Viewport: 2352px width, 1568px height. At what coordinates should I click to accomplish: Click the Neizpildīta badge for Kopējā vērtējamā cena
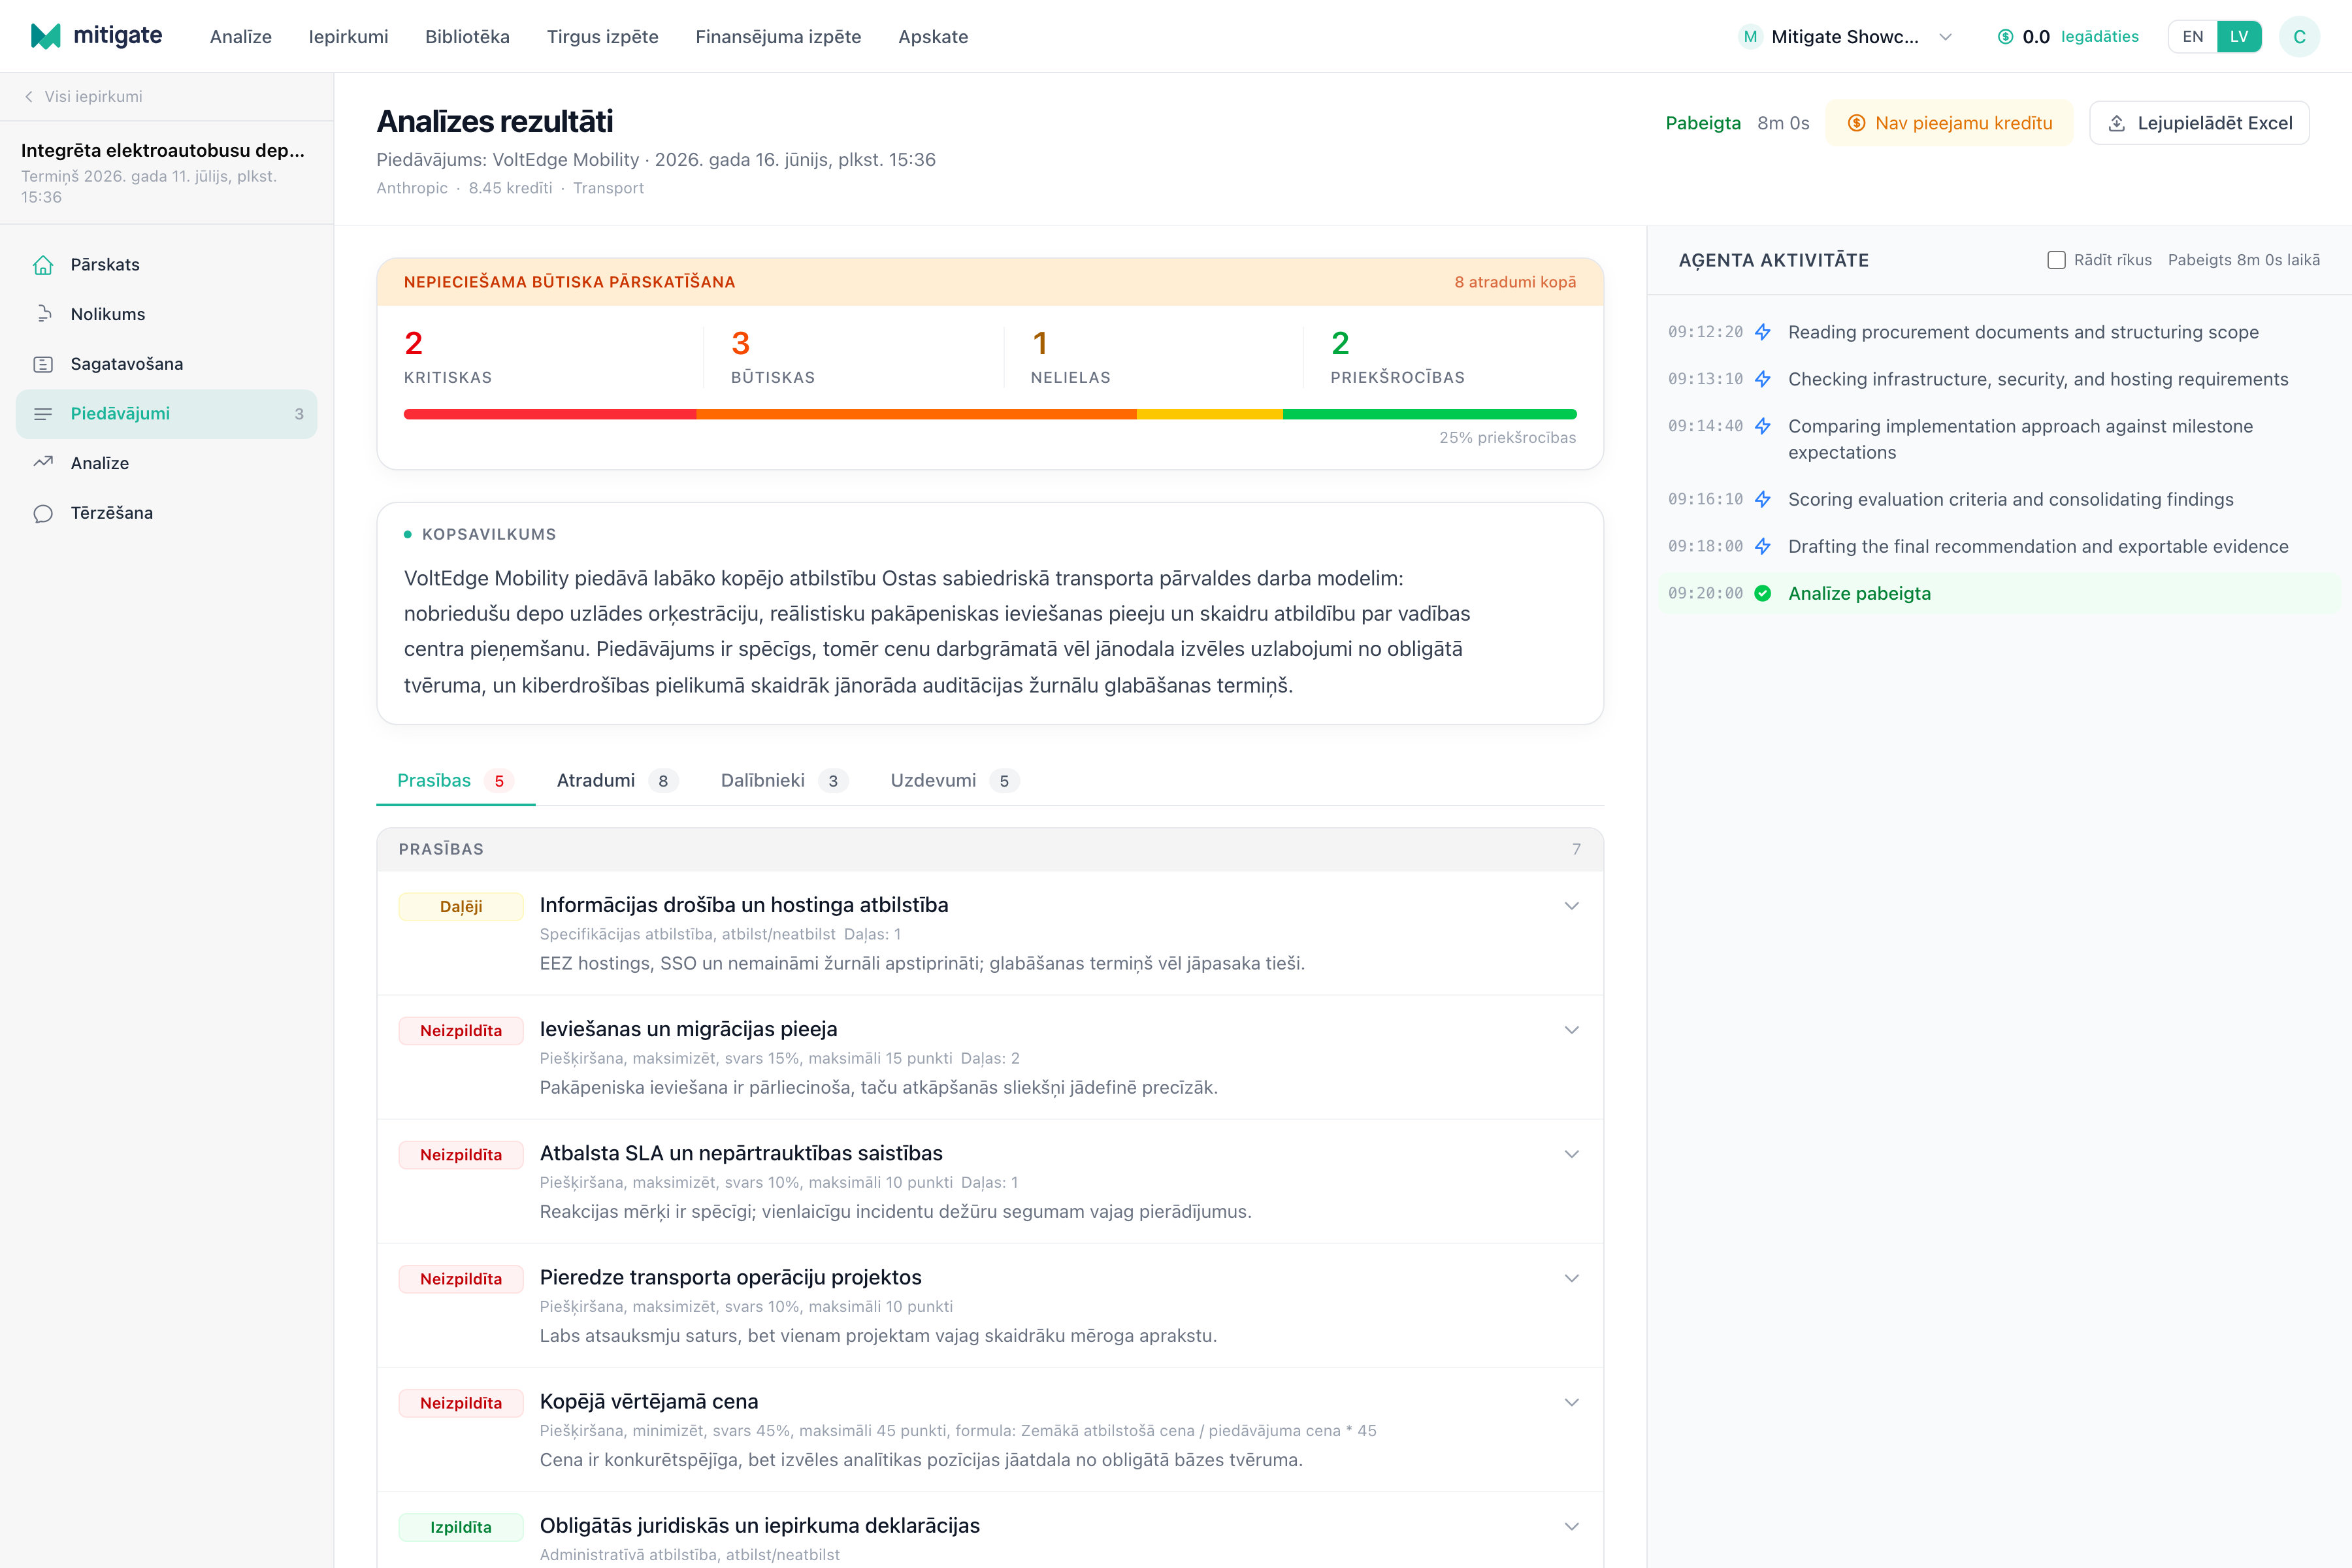tap(461, 1403)
